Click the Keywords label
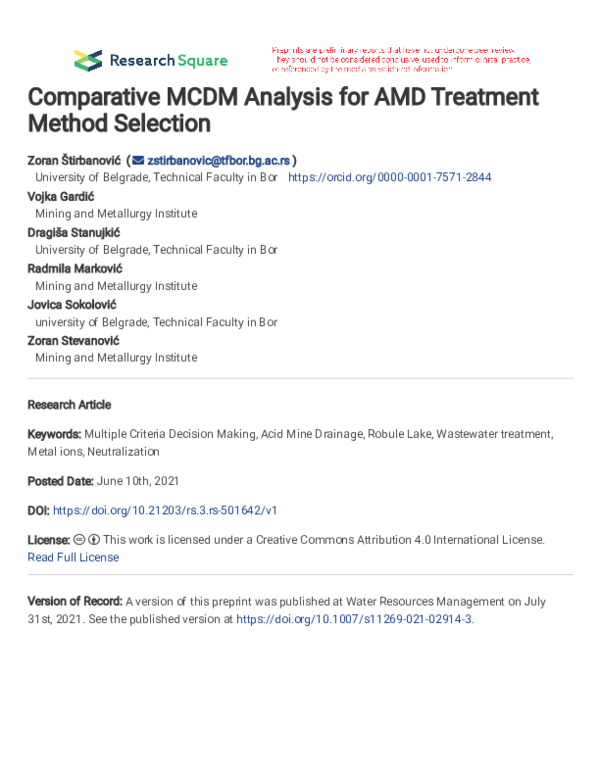The width and height of the screenshot is (600, 776). pyautogui.click(x=54, y=434)
